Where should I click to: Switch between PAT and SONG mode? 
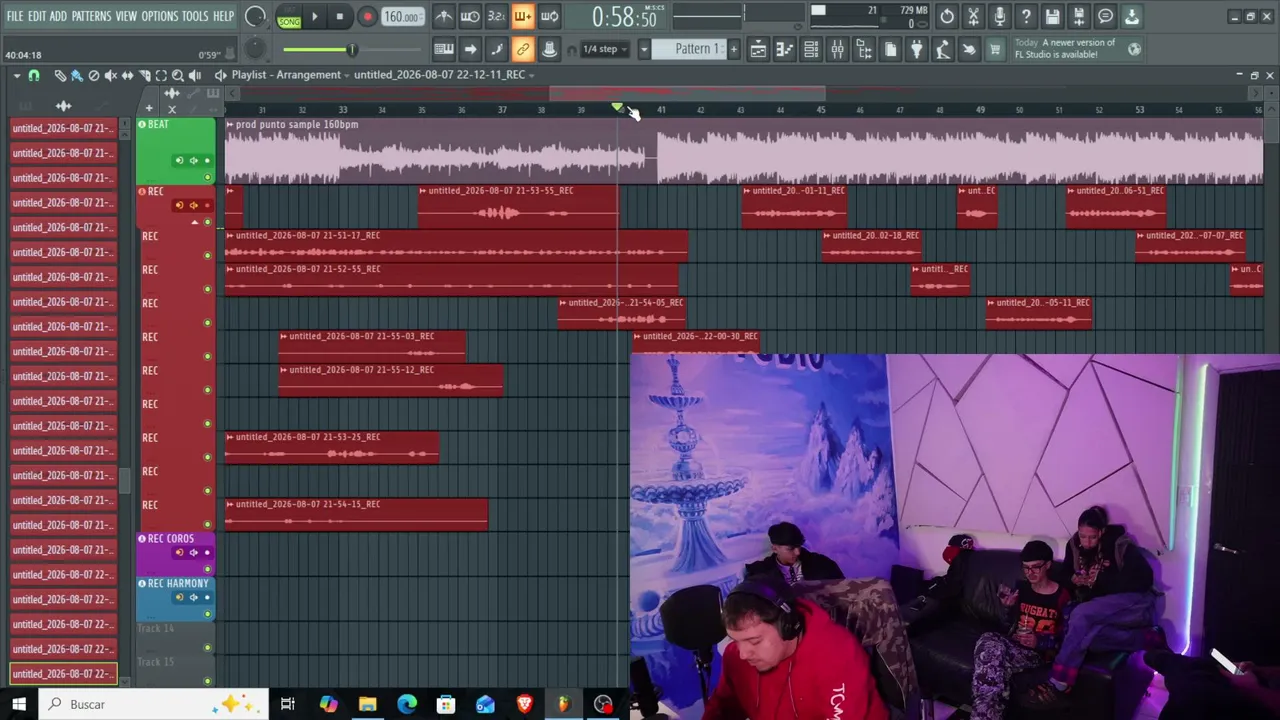pyautogui.click(x=289, y=17)
